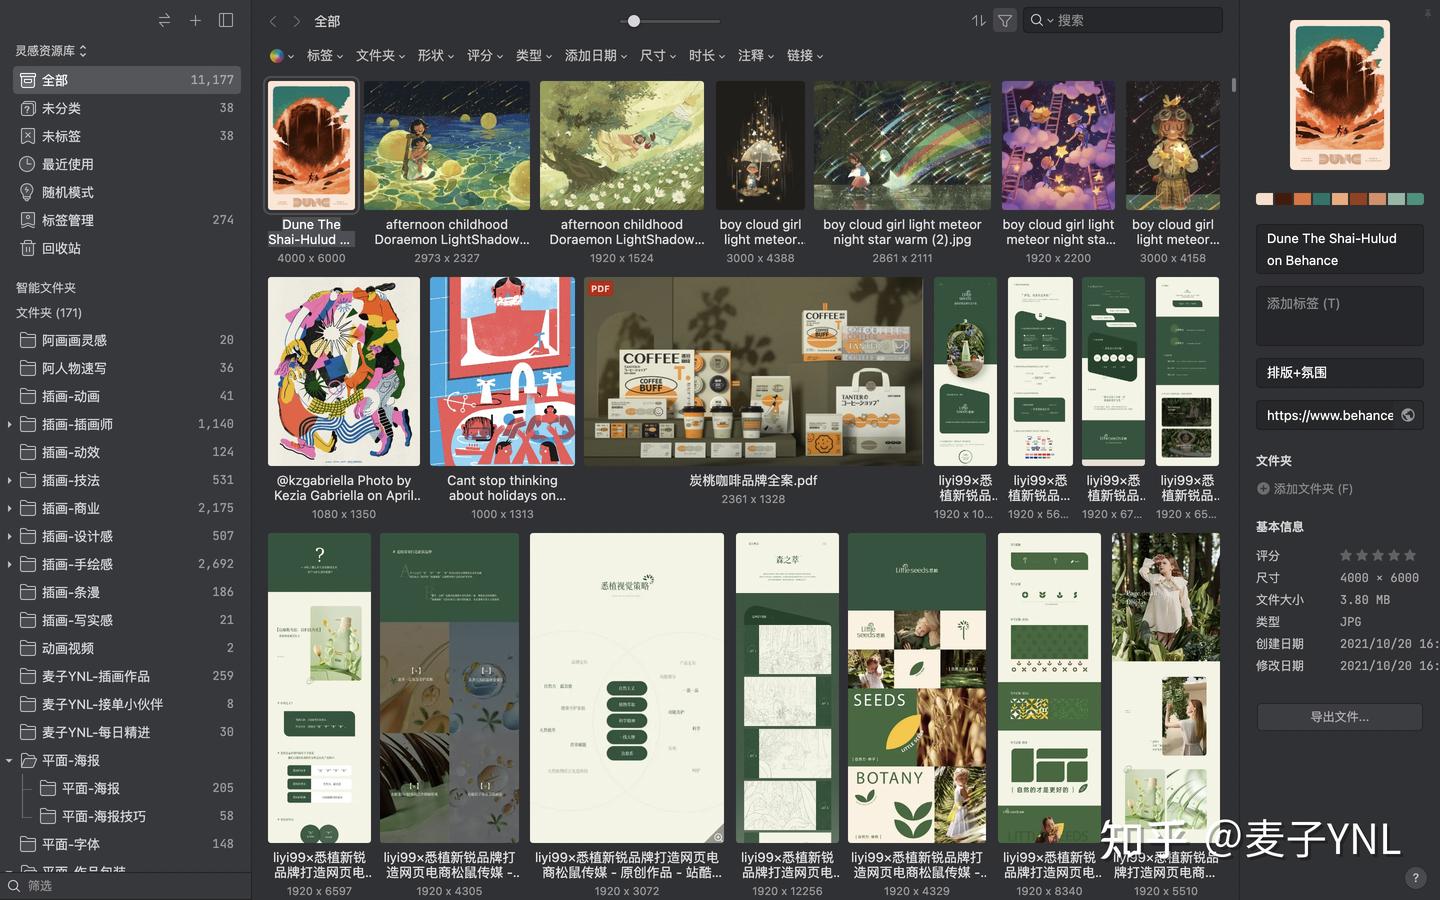Click the 随机模式 lightbulb icon

[x=28, y=192]
